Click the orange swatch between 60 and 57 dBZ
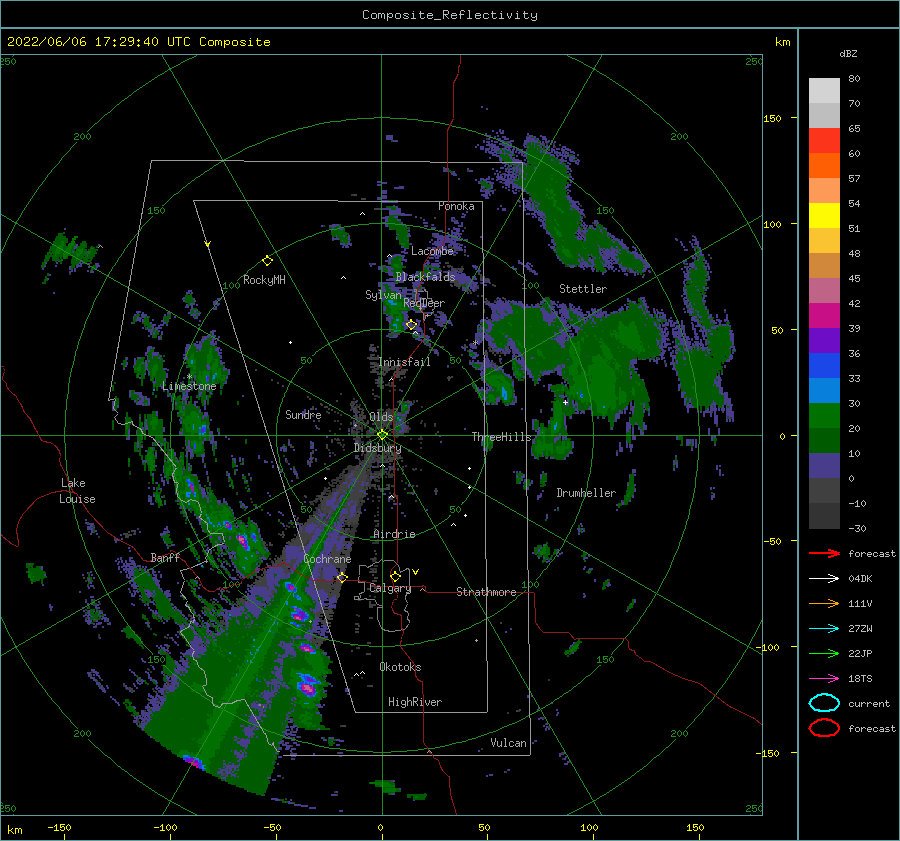The width and height of the screenshot is (900, 841). 824,166
